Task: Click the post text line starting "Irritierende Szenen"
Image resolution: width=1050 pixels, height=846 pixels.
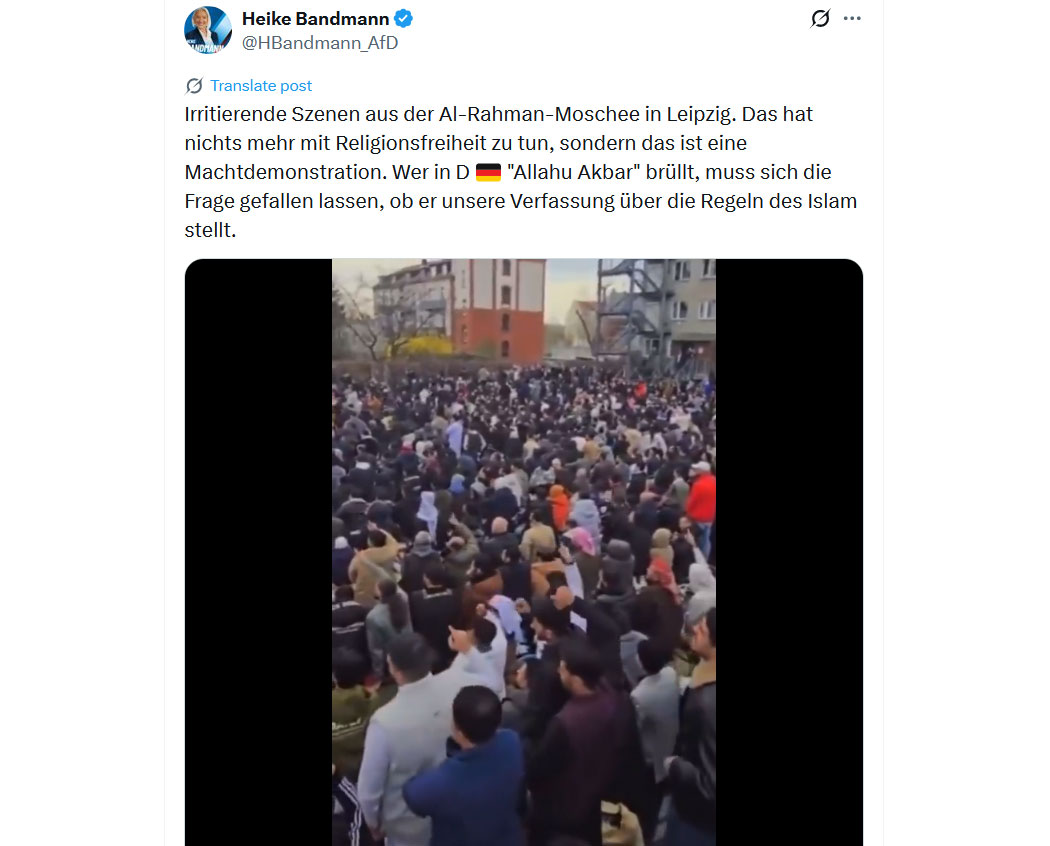Action: click(498, 115)
